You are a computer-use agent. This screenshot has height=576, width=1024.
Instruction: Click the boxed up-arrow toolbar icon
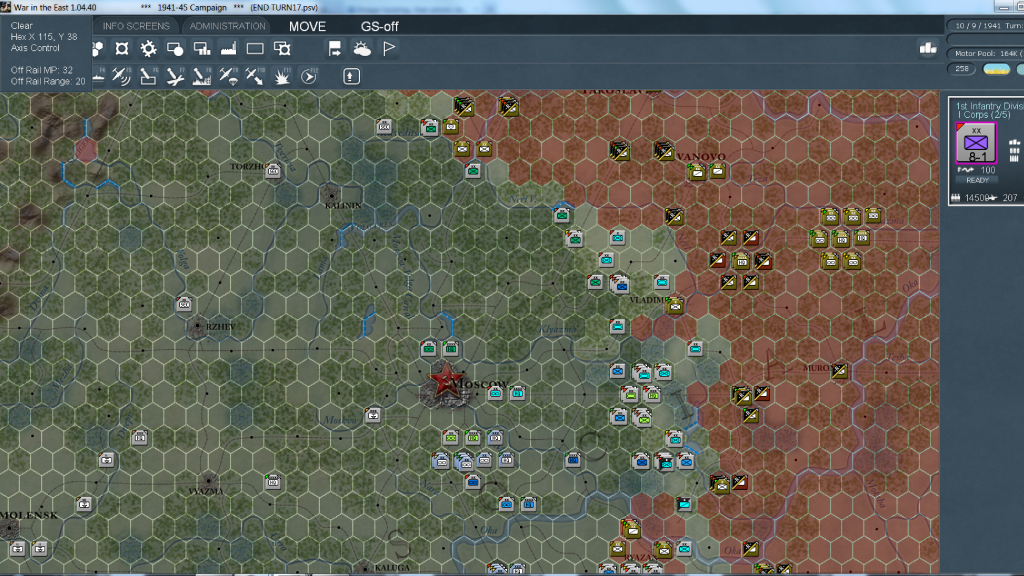point(350,75)
